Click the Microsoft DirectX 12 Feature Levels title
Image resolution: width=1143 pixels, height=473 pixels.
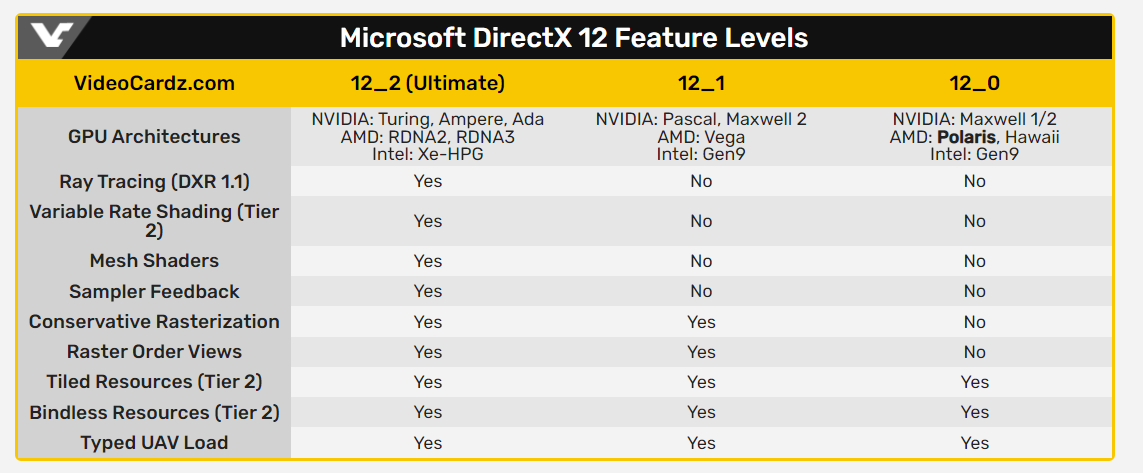[574, 38]
